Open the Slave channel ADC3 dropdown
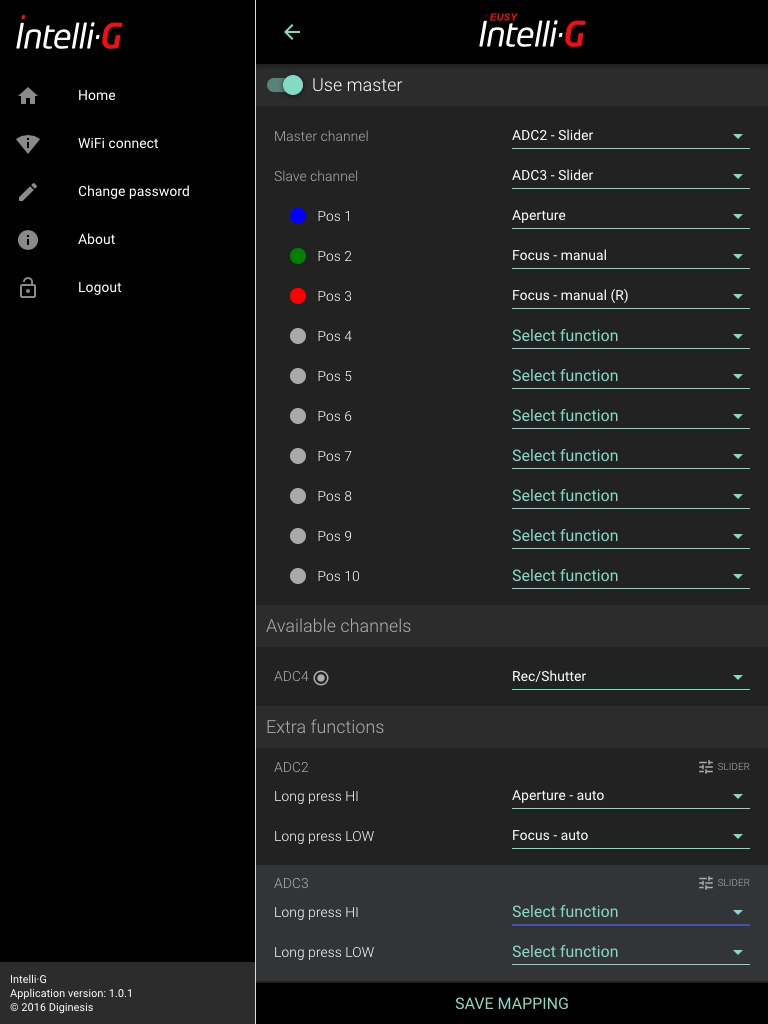The image size is (768, 1024). click(630, 176)
